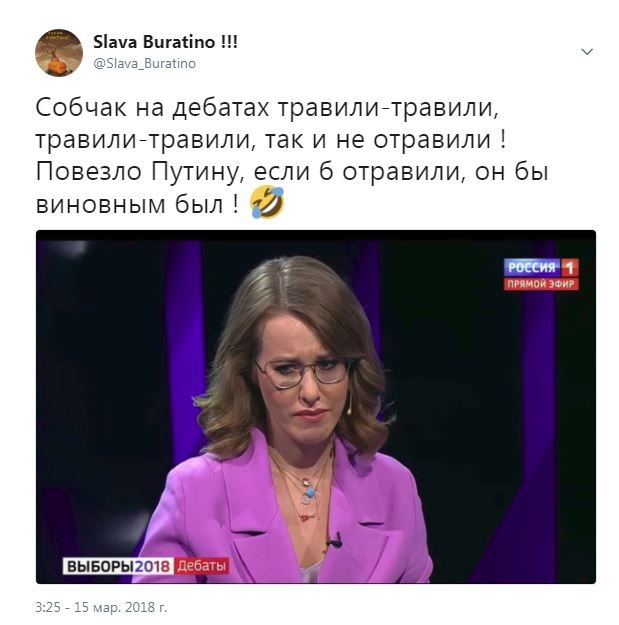The image size is (619, 625).
Task: Click the laughing tears emoji
Action: (267, 202)
